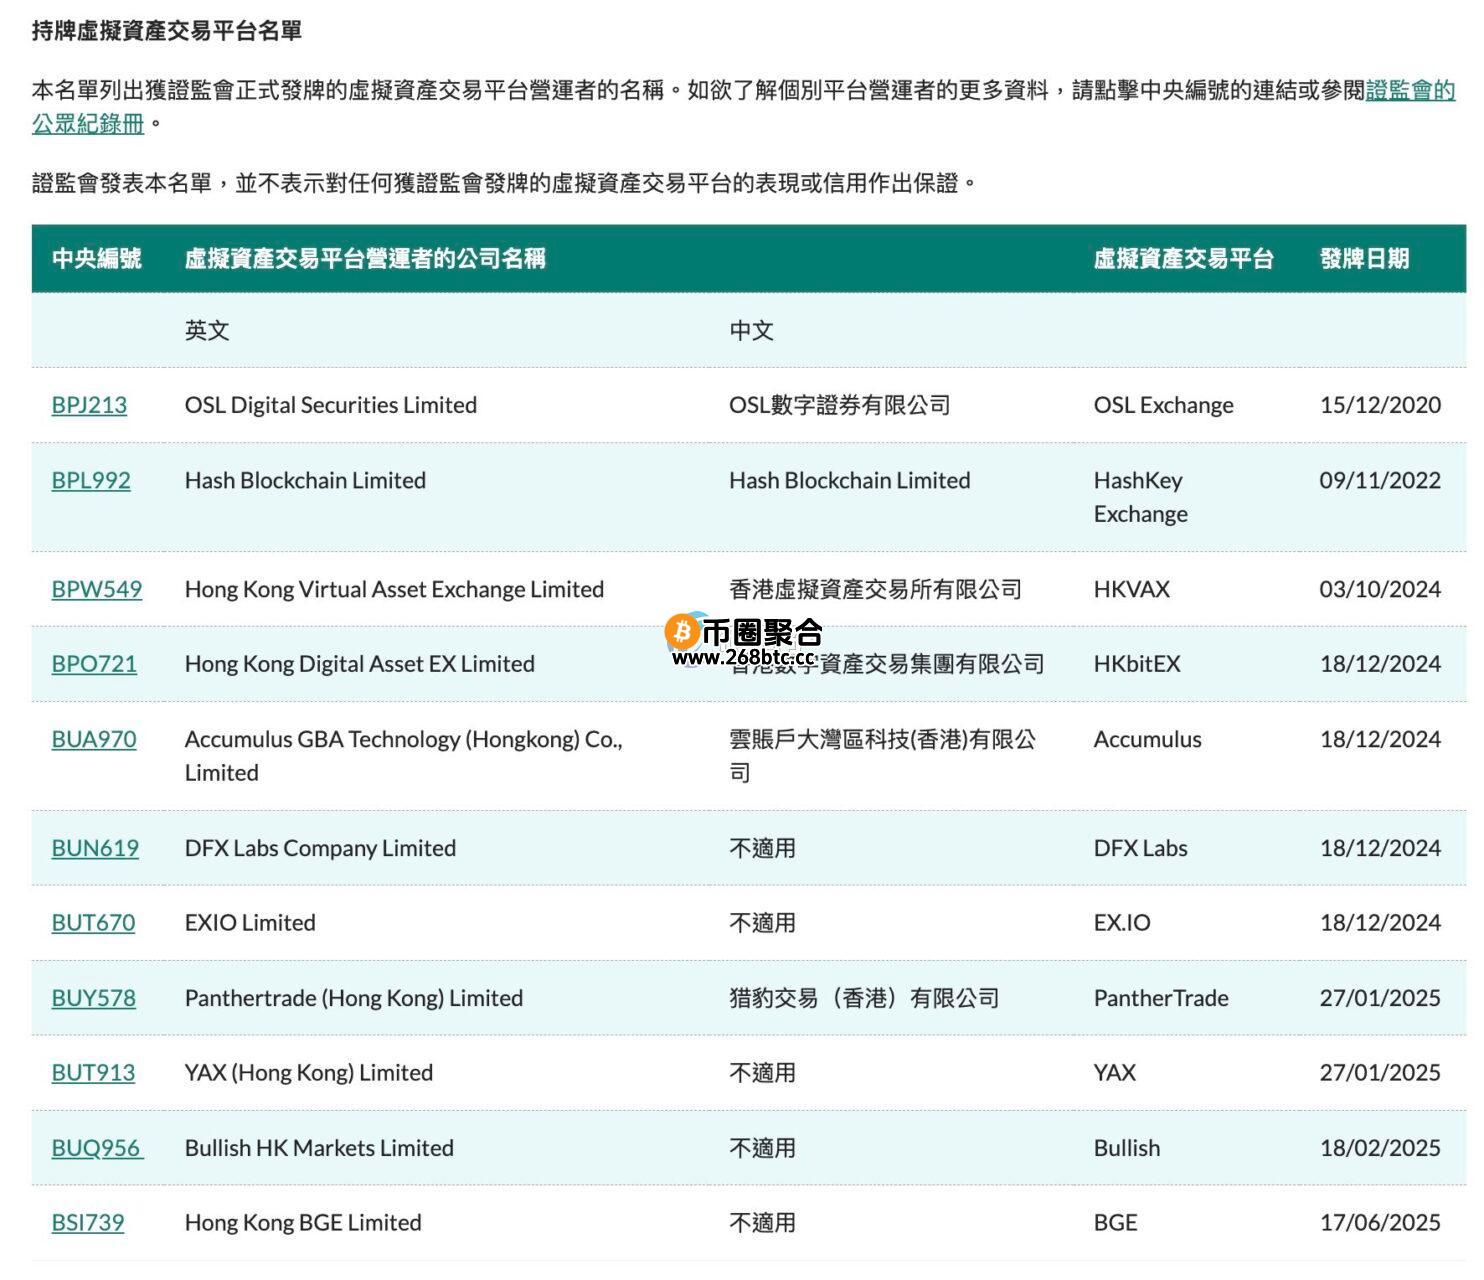Image resolution: width=1484 pixels, height=1280 pixels.
Task: Click the OSL Exchange platform cell
Action: tap(1164, 405)
